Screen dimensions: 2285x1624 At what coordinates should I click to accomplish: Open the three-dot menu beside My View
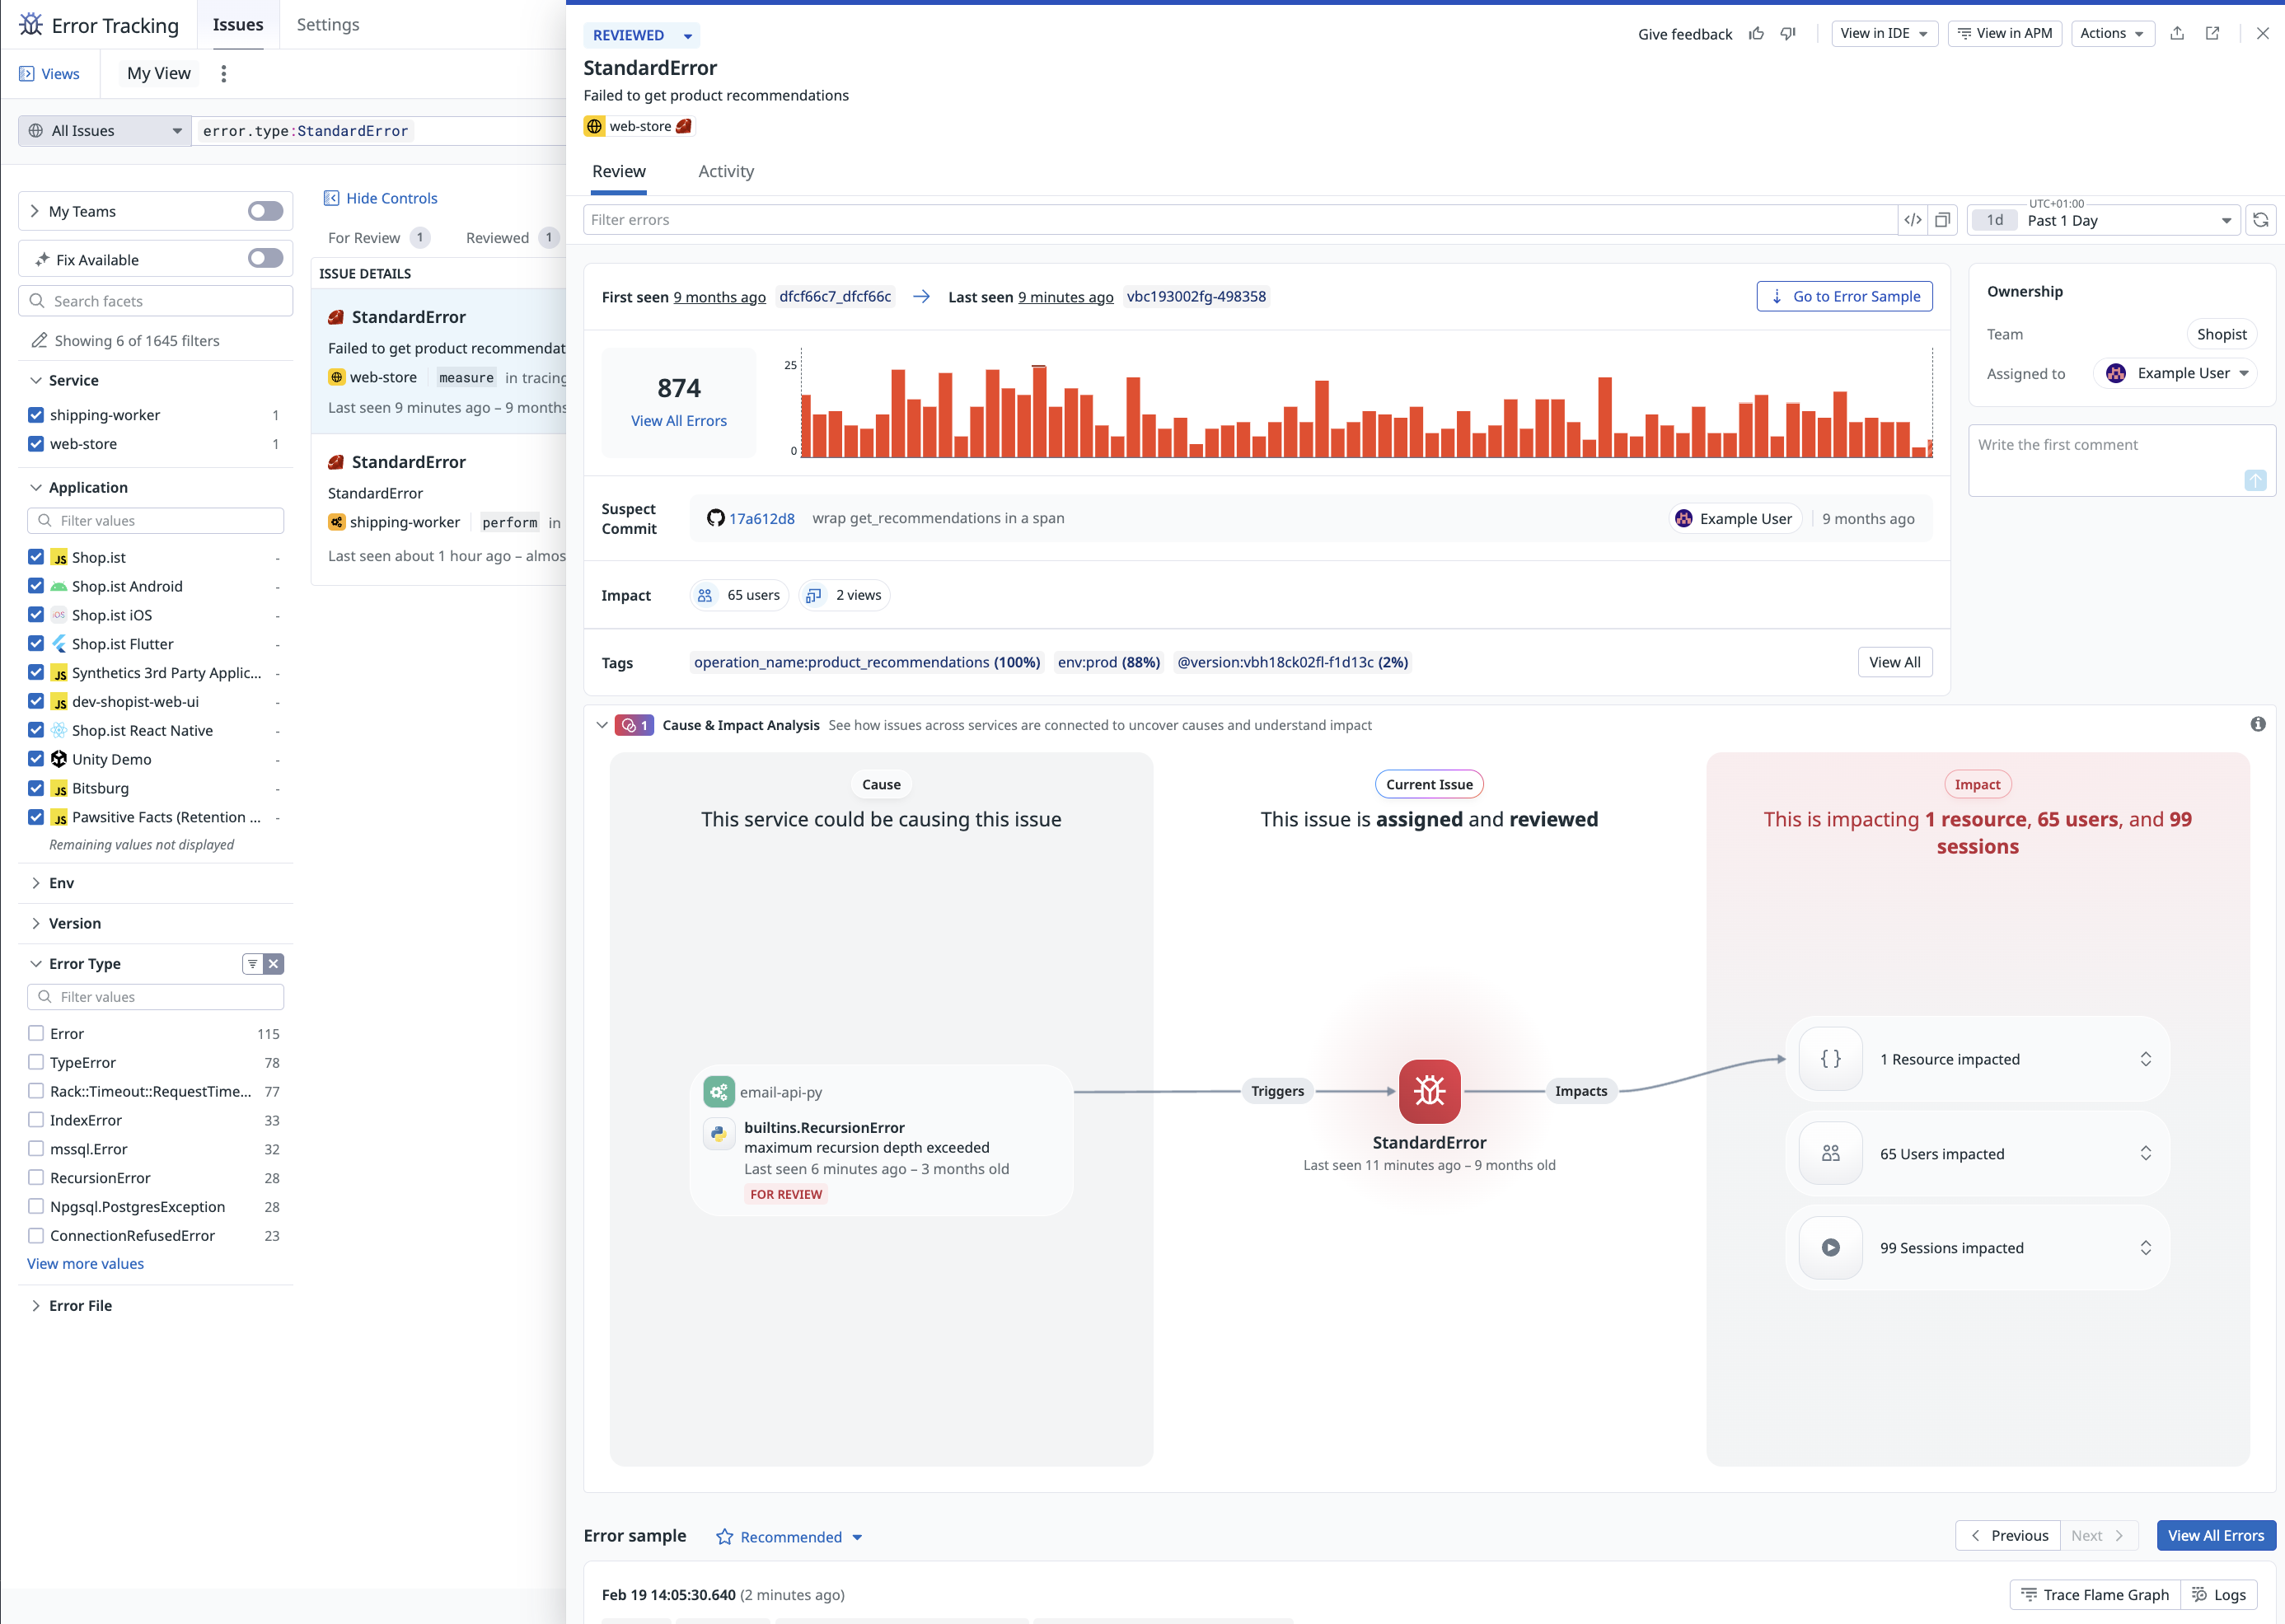coord(224,74)
